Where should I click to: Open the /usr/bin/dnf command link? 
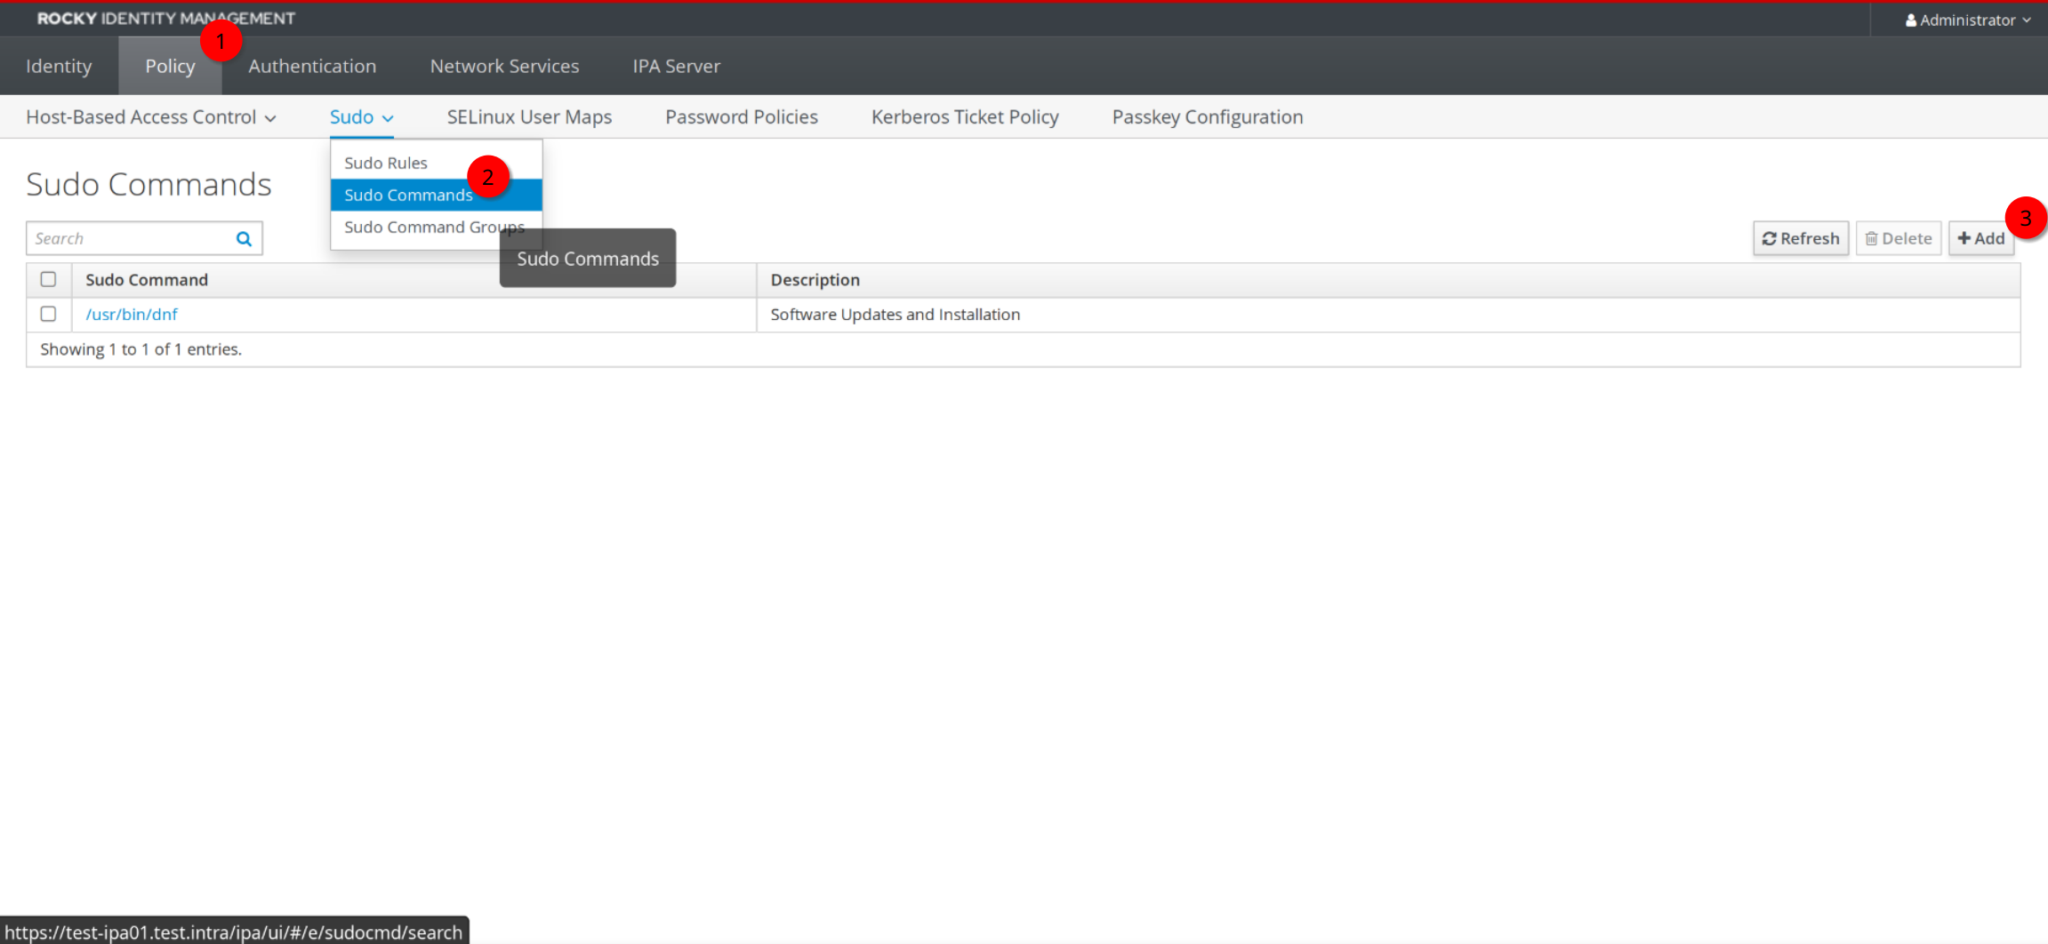pos(131,314)
